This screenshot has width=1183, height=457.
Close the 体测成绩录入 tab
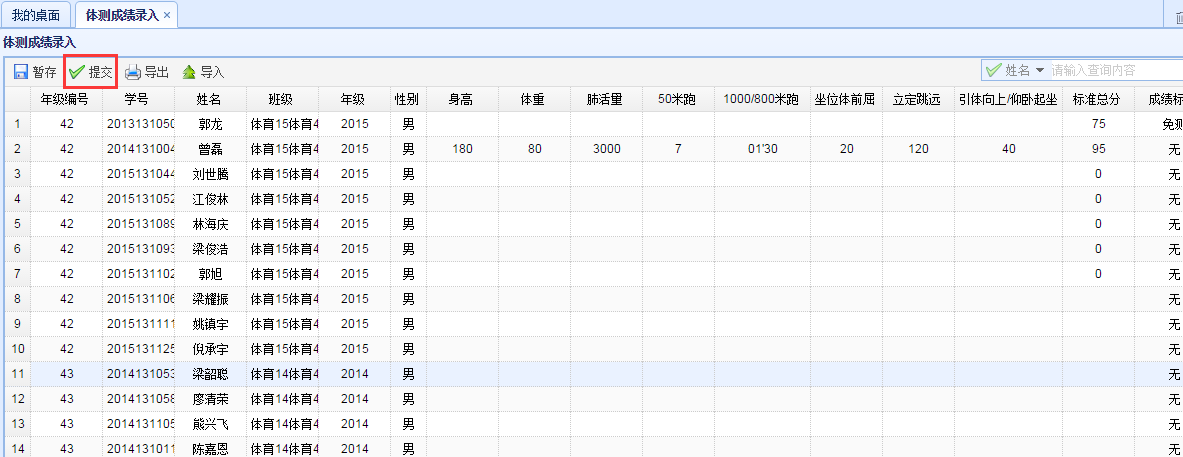167,15
